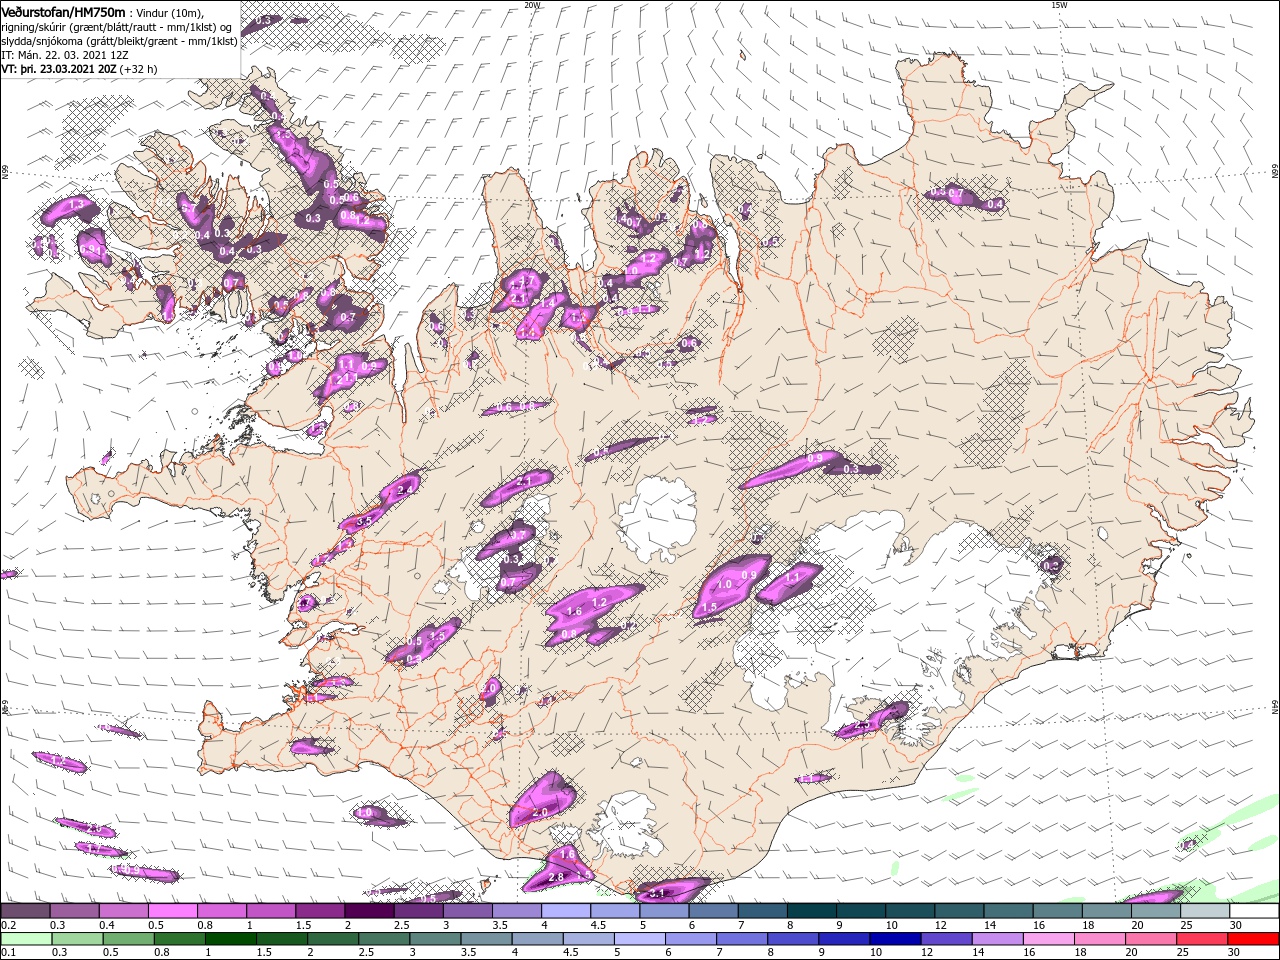Click the '2.8' precipitation value on the map
Screen dimensions: 1280x960
pos(557,877)
